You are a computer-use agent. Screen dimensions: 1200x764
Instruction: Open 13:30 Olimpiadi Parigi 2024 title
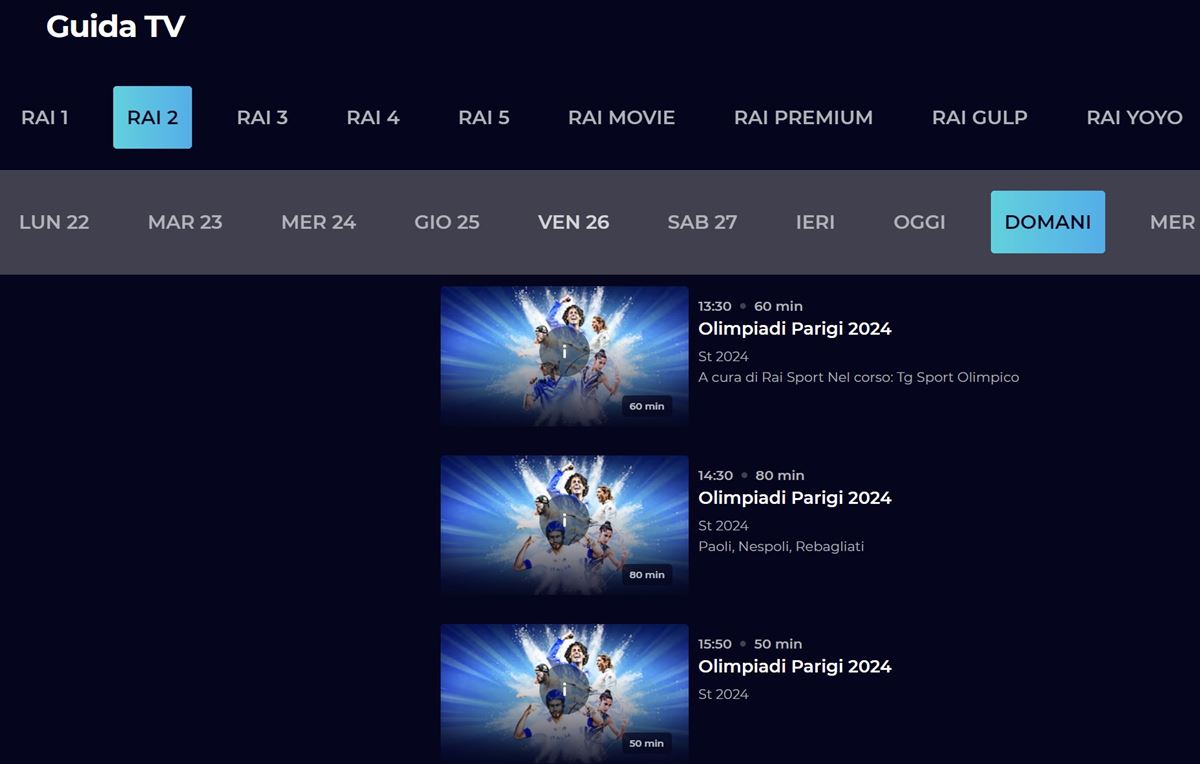coord(794,328)
